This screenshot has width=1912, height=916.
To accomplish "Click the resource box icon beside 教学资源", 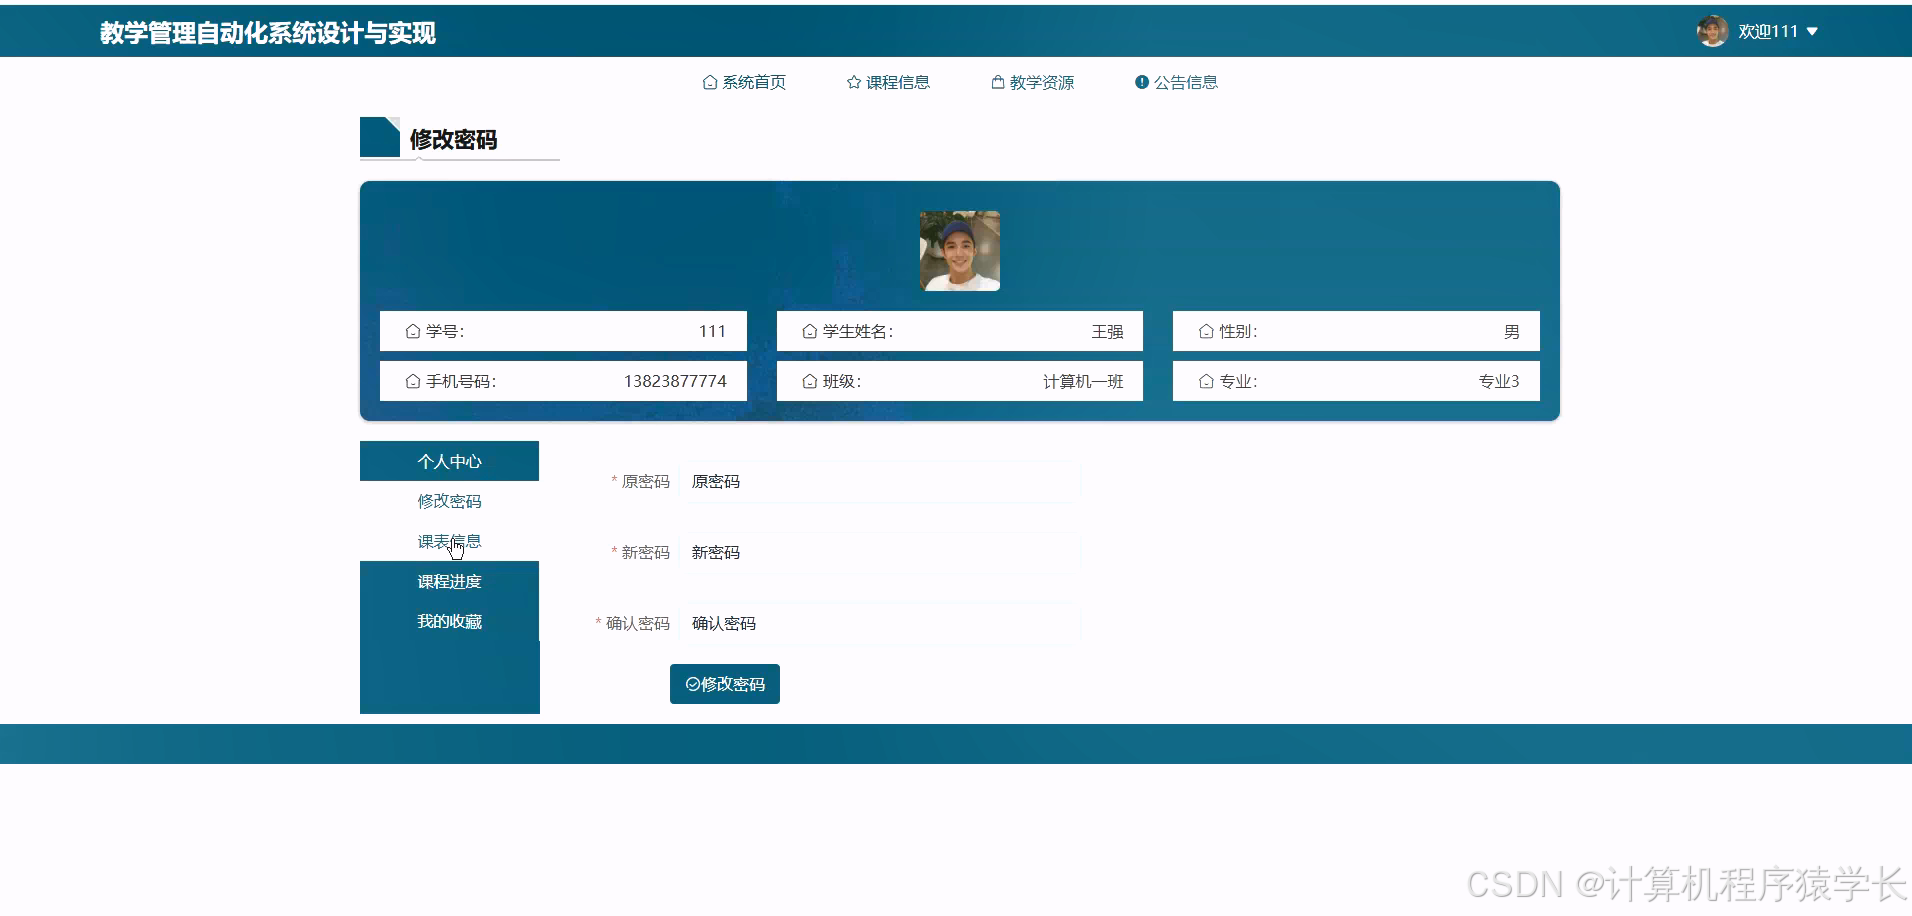I will click(x=996, y=82).
